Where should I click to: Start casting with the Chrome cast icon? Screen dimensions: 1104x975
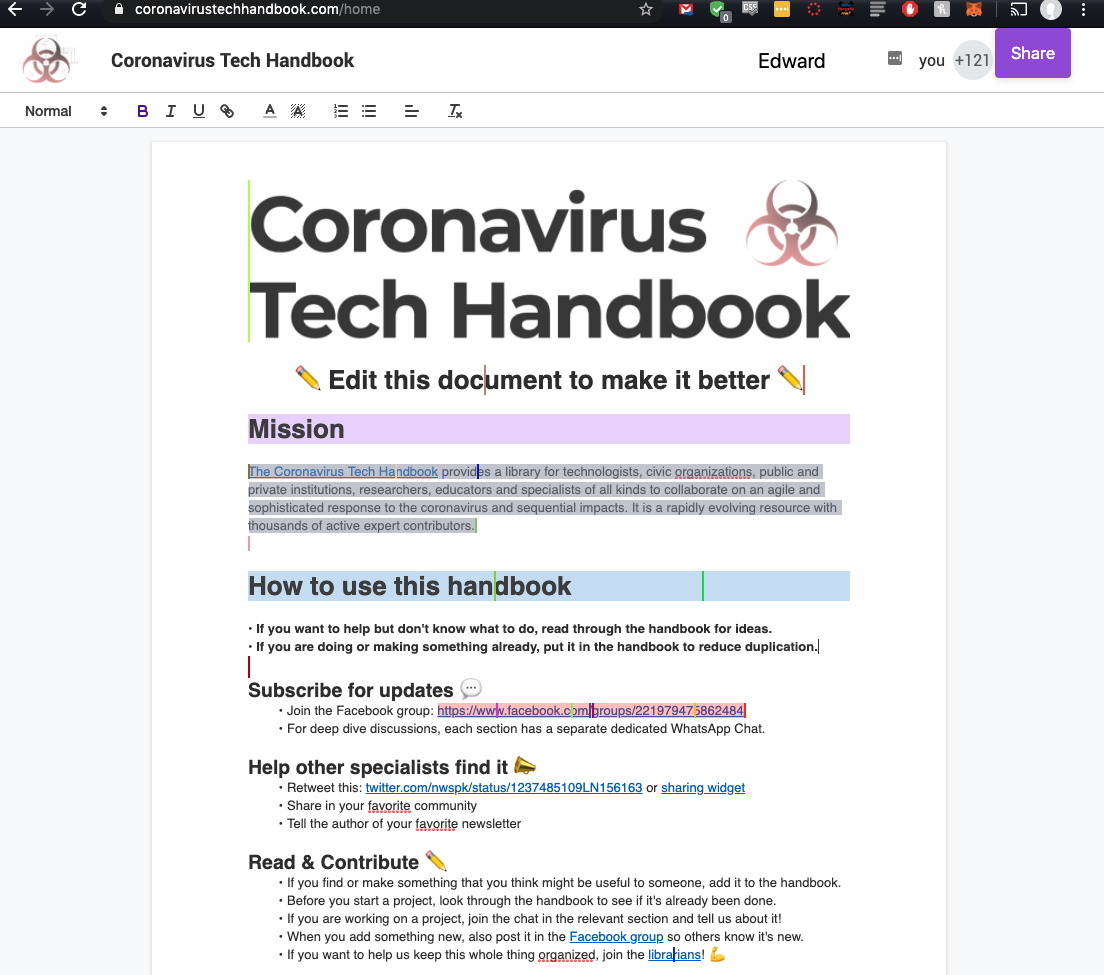1019,11
